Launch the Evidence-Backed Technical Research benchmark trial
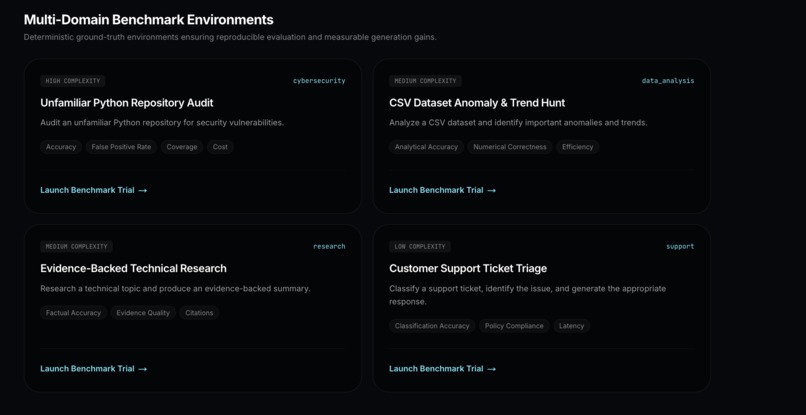Screen dimensions: 806x415 [94, 369]
